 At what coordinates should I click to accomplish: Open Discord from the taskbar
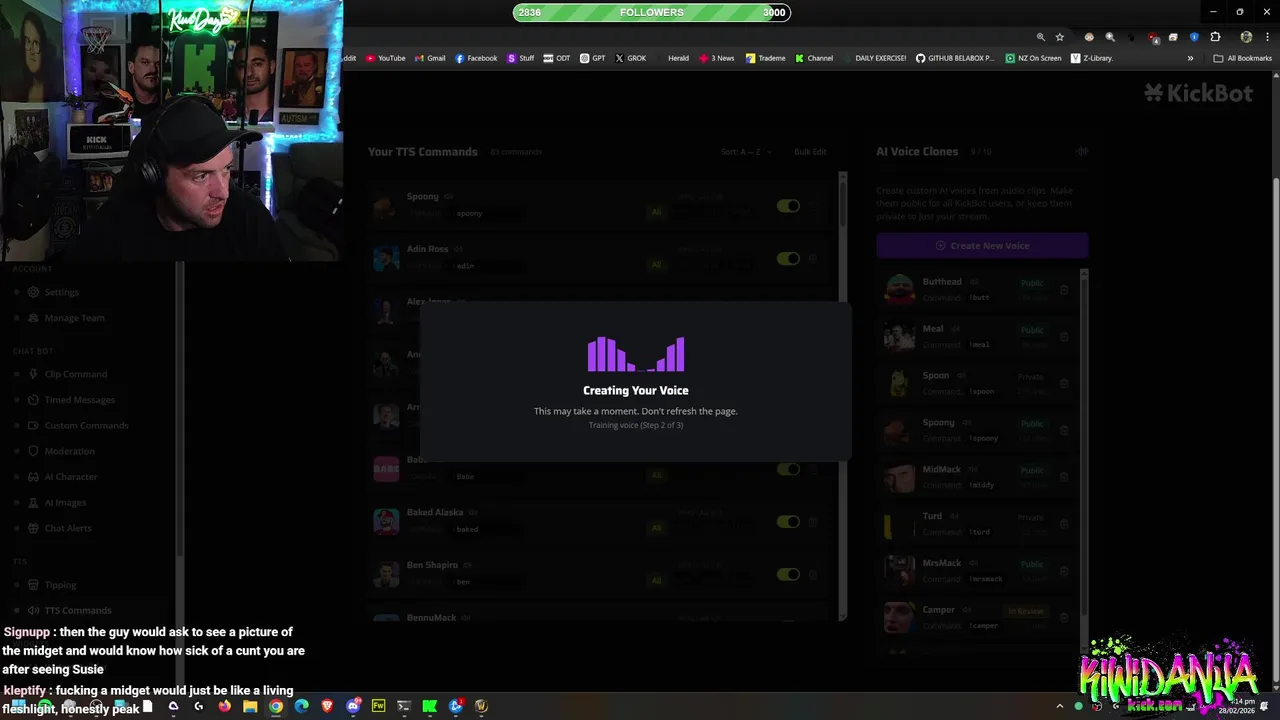point(353,706)
